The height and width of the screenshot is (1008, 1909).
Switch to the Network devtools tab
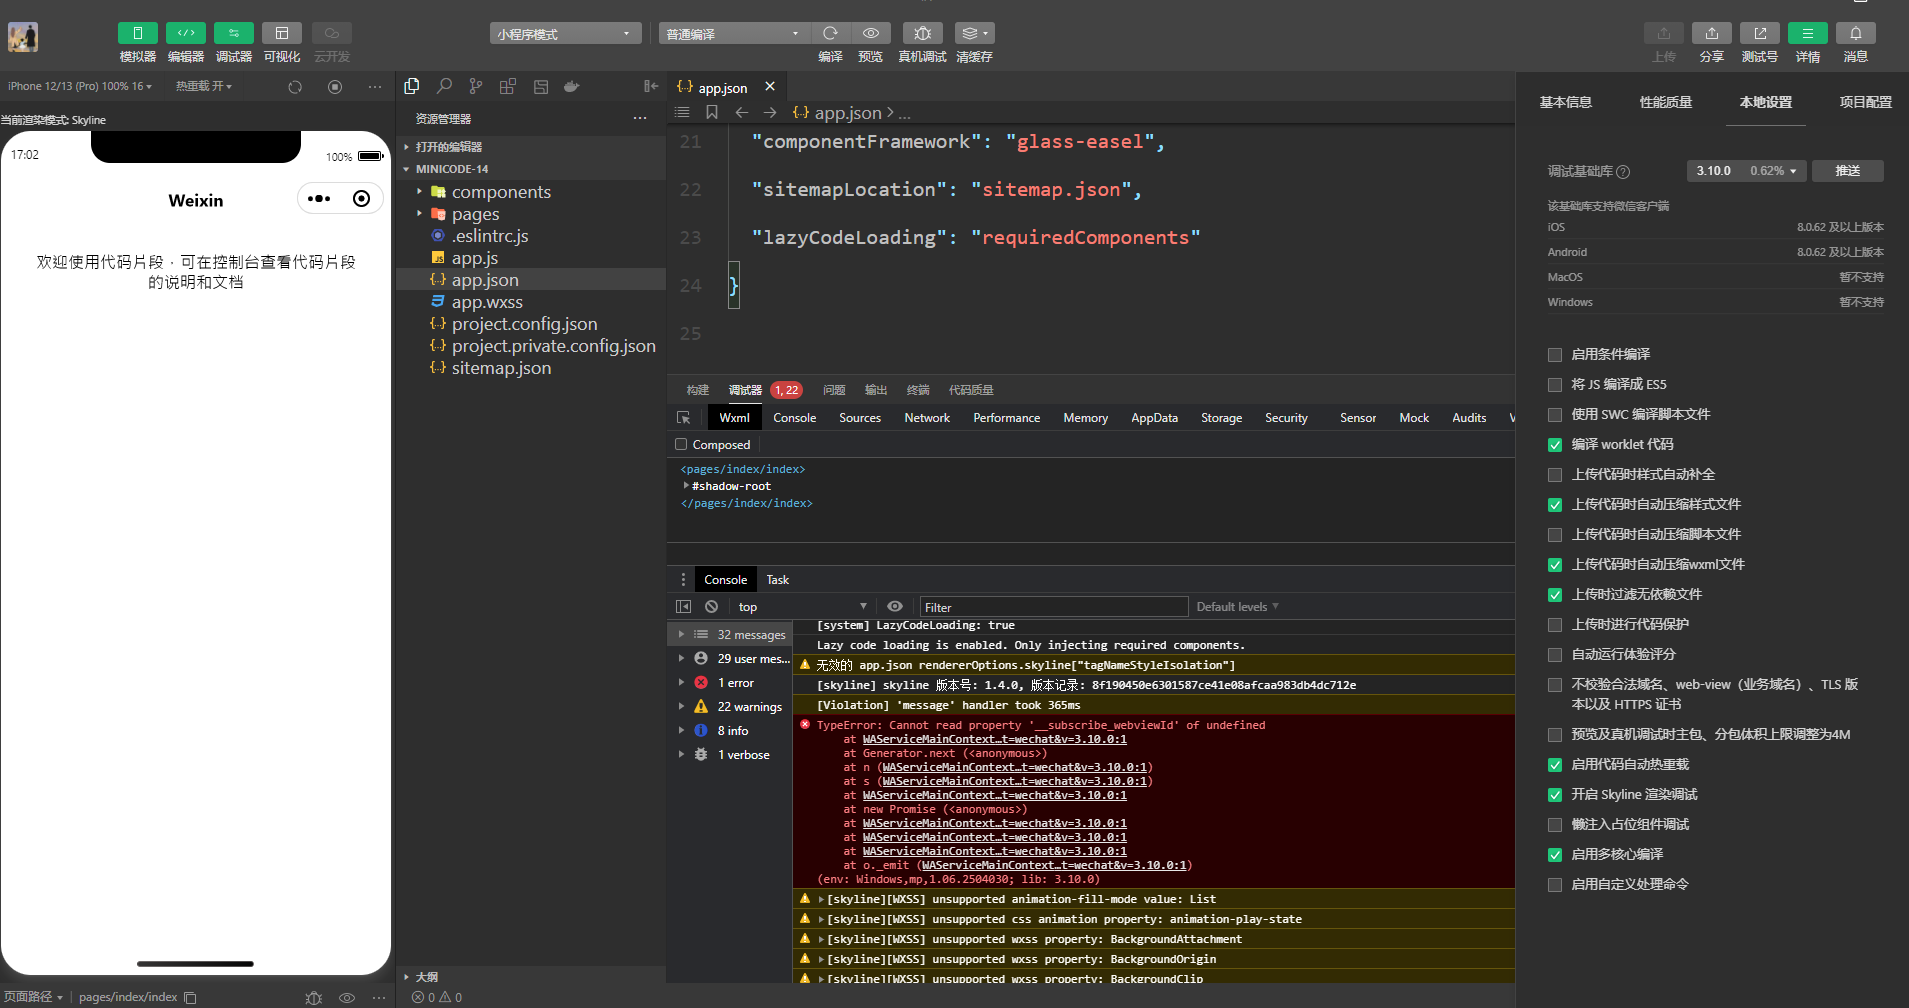coord(926,418)
